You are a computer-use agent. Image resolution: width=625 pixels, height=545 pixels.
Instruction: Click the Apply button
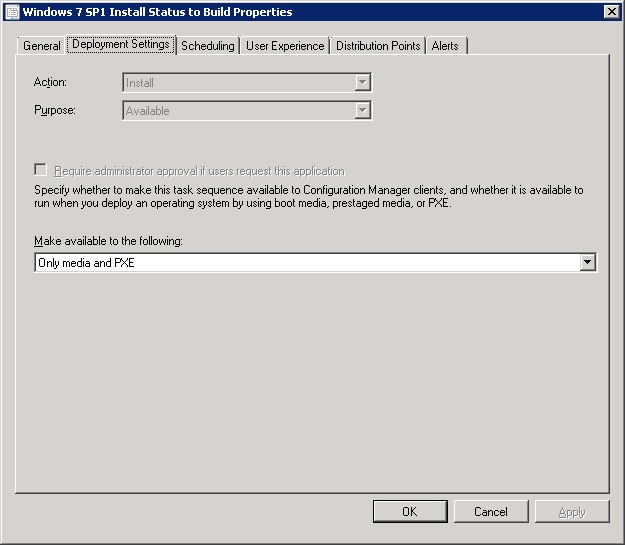tap(572, 512)
